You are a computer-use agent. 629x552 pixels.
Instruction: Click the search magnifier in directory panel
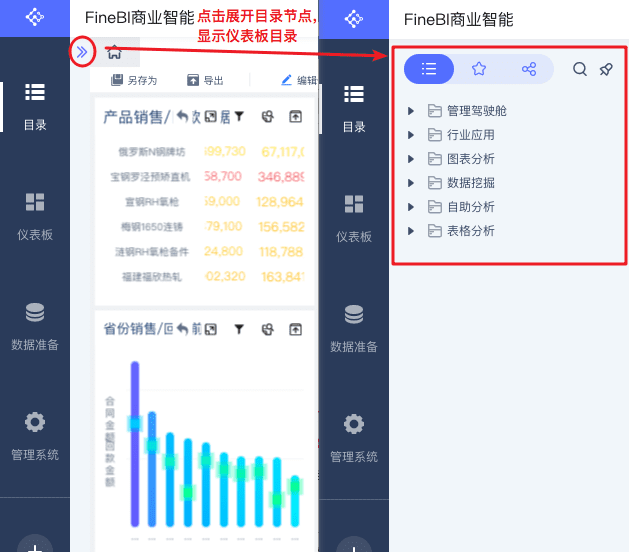pos(580,69)
